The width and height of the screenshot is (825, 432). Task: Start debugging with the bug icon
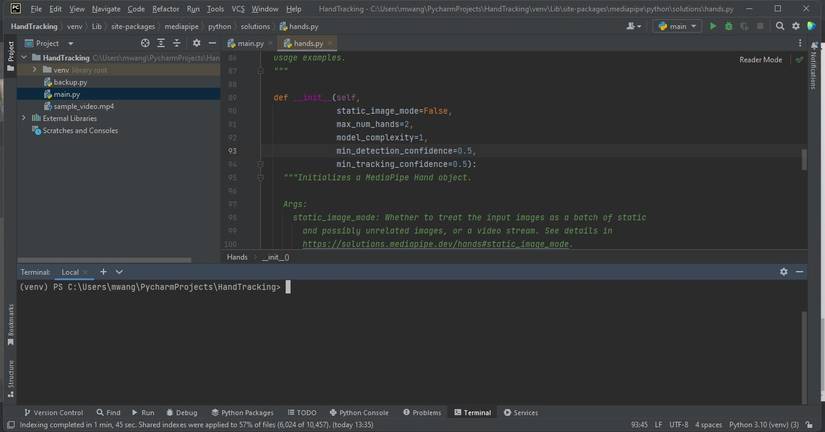coord(728,27)
